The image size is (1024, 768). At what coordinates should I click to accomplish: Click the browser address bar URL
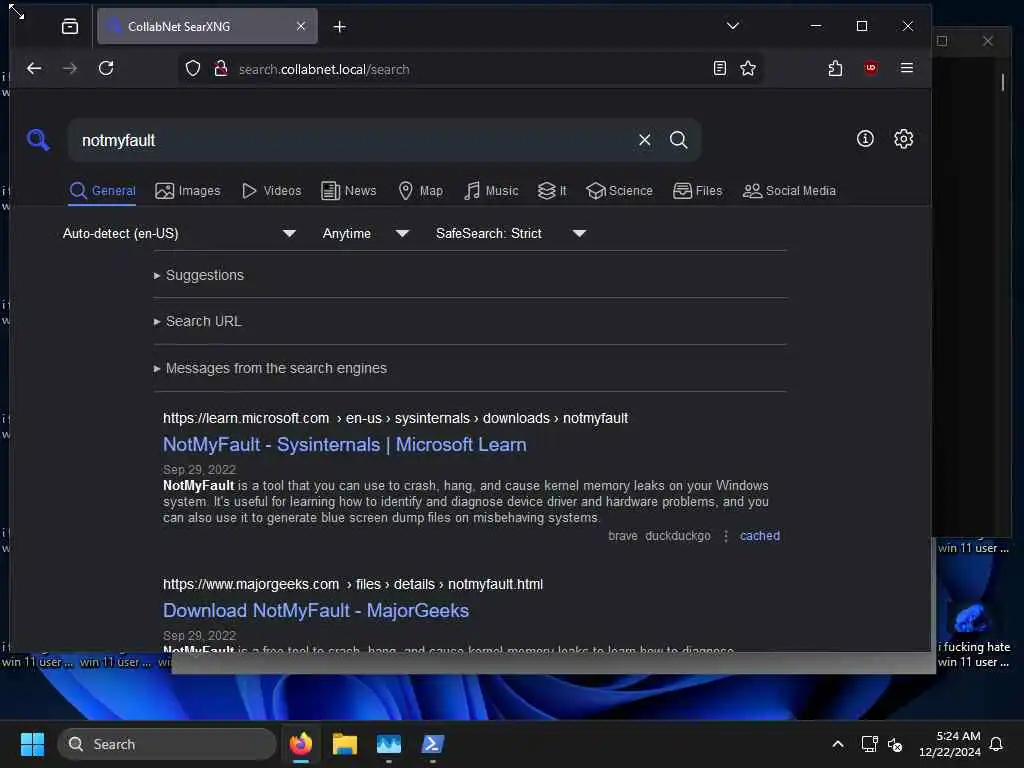pyautogui.click(x=324, y=69)
